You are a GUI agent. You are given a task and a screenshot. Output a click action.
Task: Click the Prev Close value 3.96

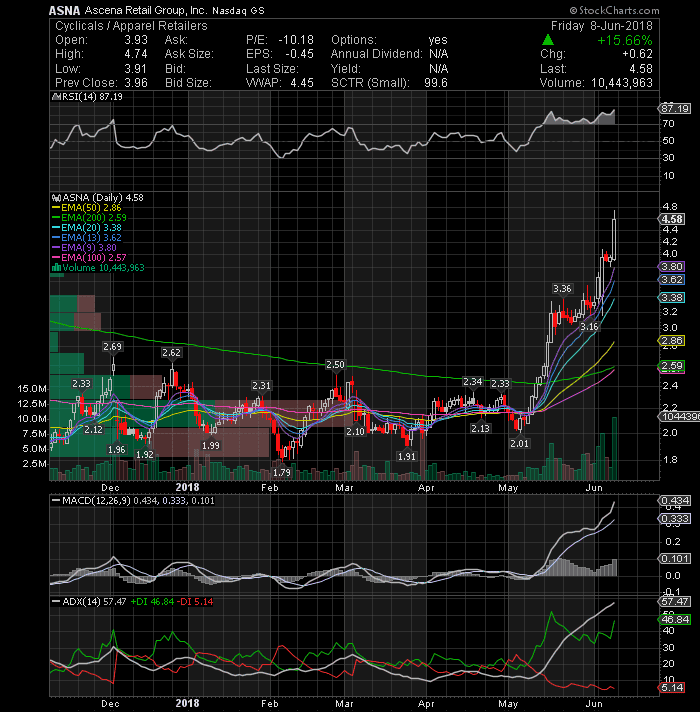pyautogui.click(x=136, y=83)
